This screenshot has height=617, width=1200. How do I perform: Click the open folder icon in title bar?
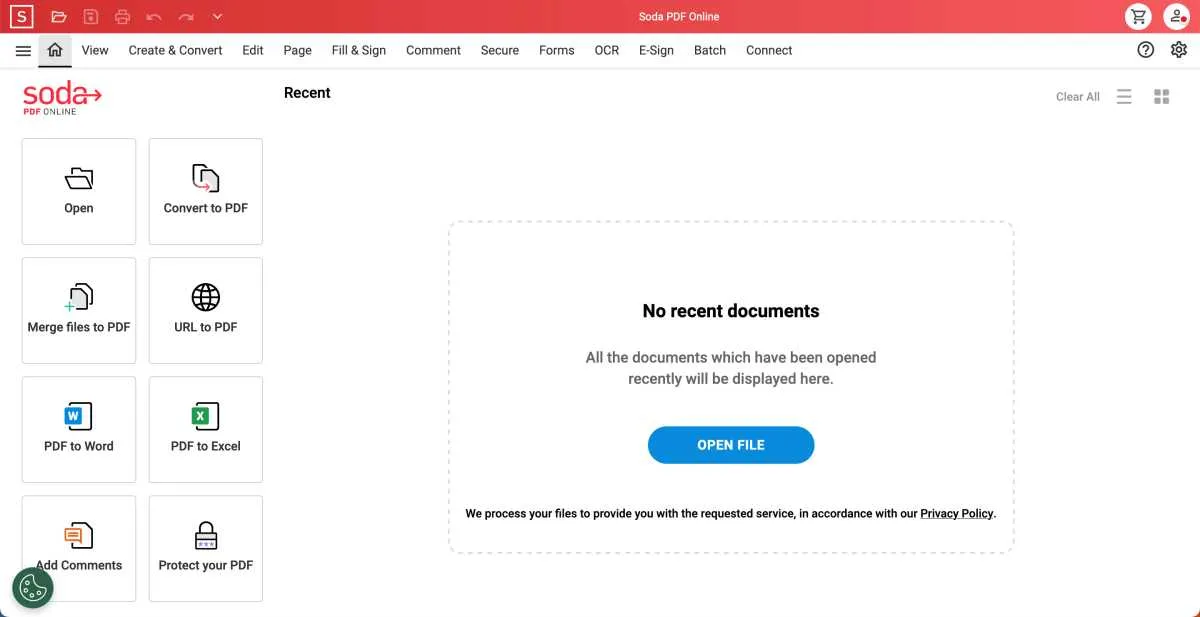tap(59, 16)
